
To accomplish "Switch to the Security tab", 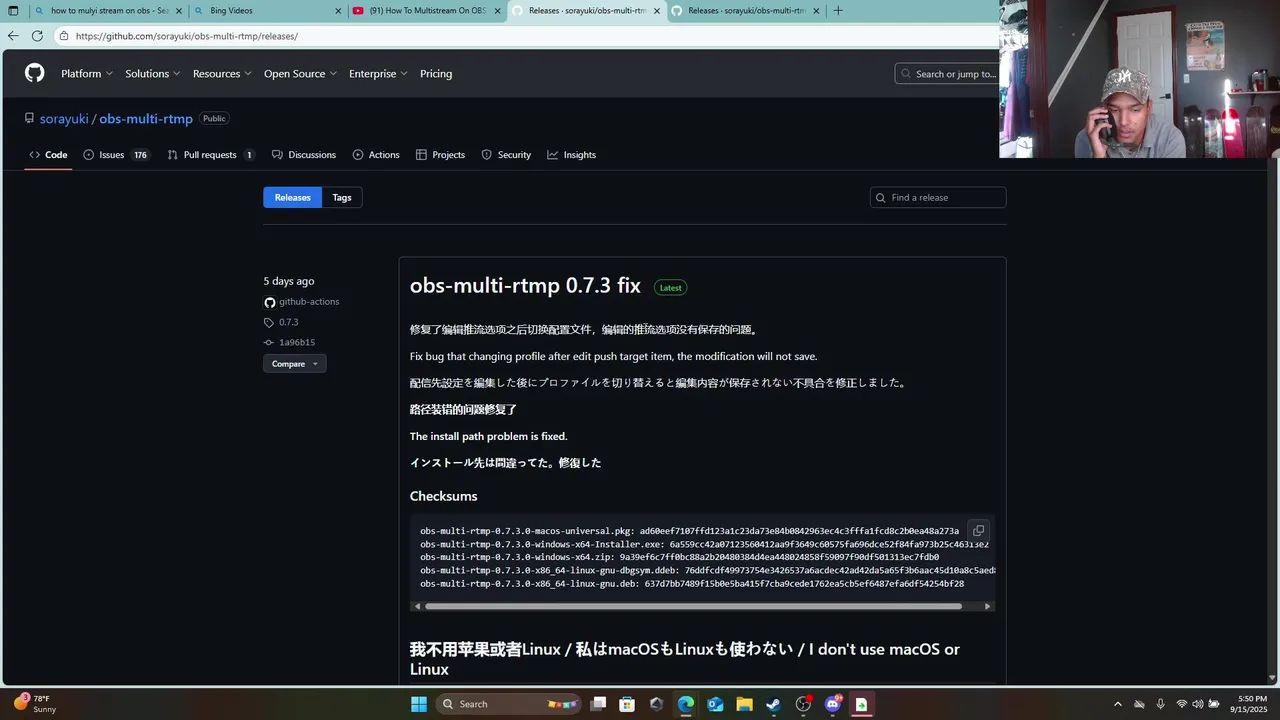I will click(506, 155).
